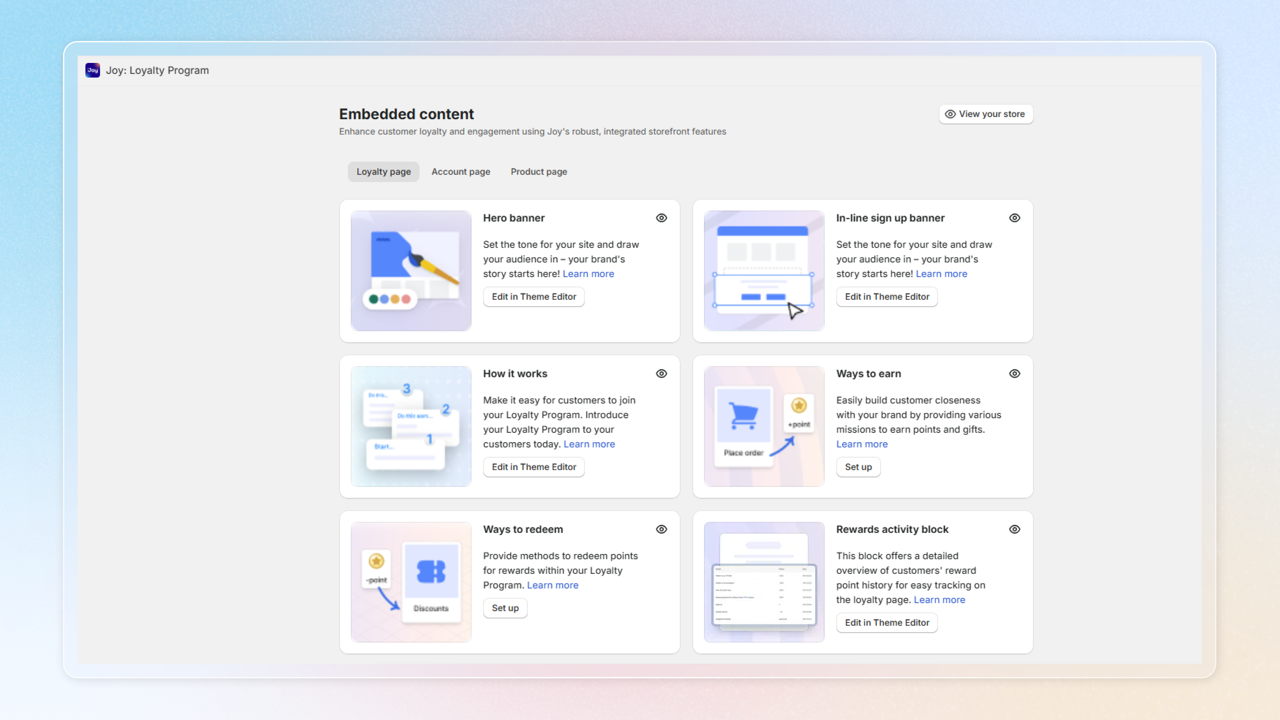Click the Embedded content heading

coord(406,114)
